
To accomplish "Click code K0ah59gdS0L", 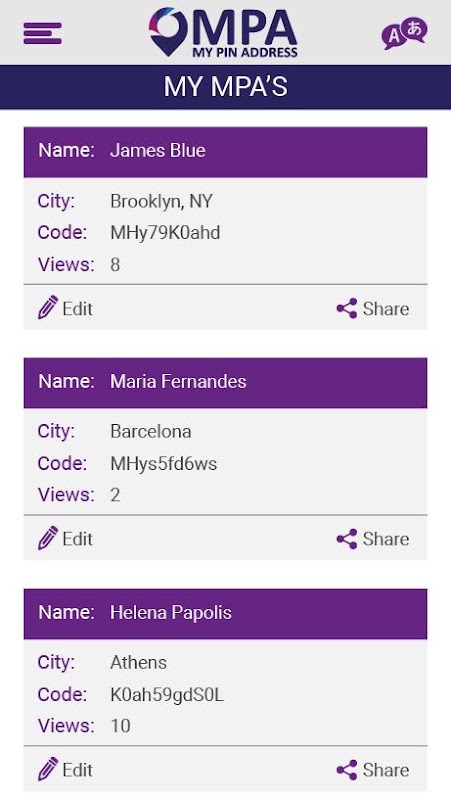I will (x=167, y=694).
